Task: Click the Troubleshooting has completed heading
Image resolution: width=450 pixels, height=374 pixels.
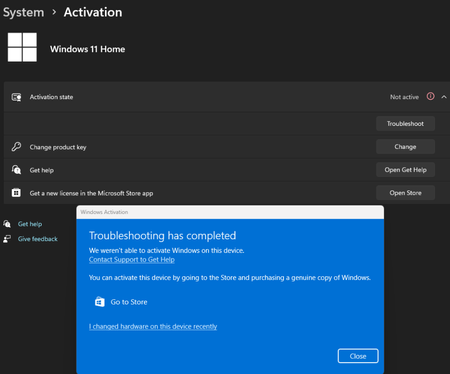Action: 162,236
